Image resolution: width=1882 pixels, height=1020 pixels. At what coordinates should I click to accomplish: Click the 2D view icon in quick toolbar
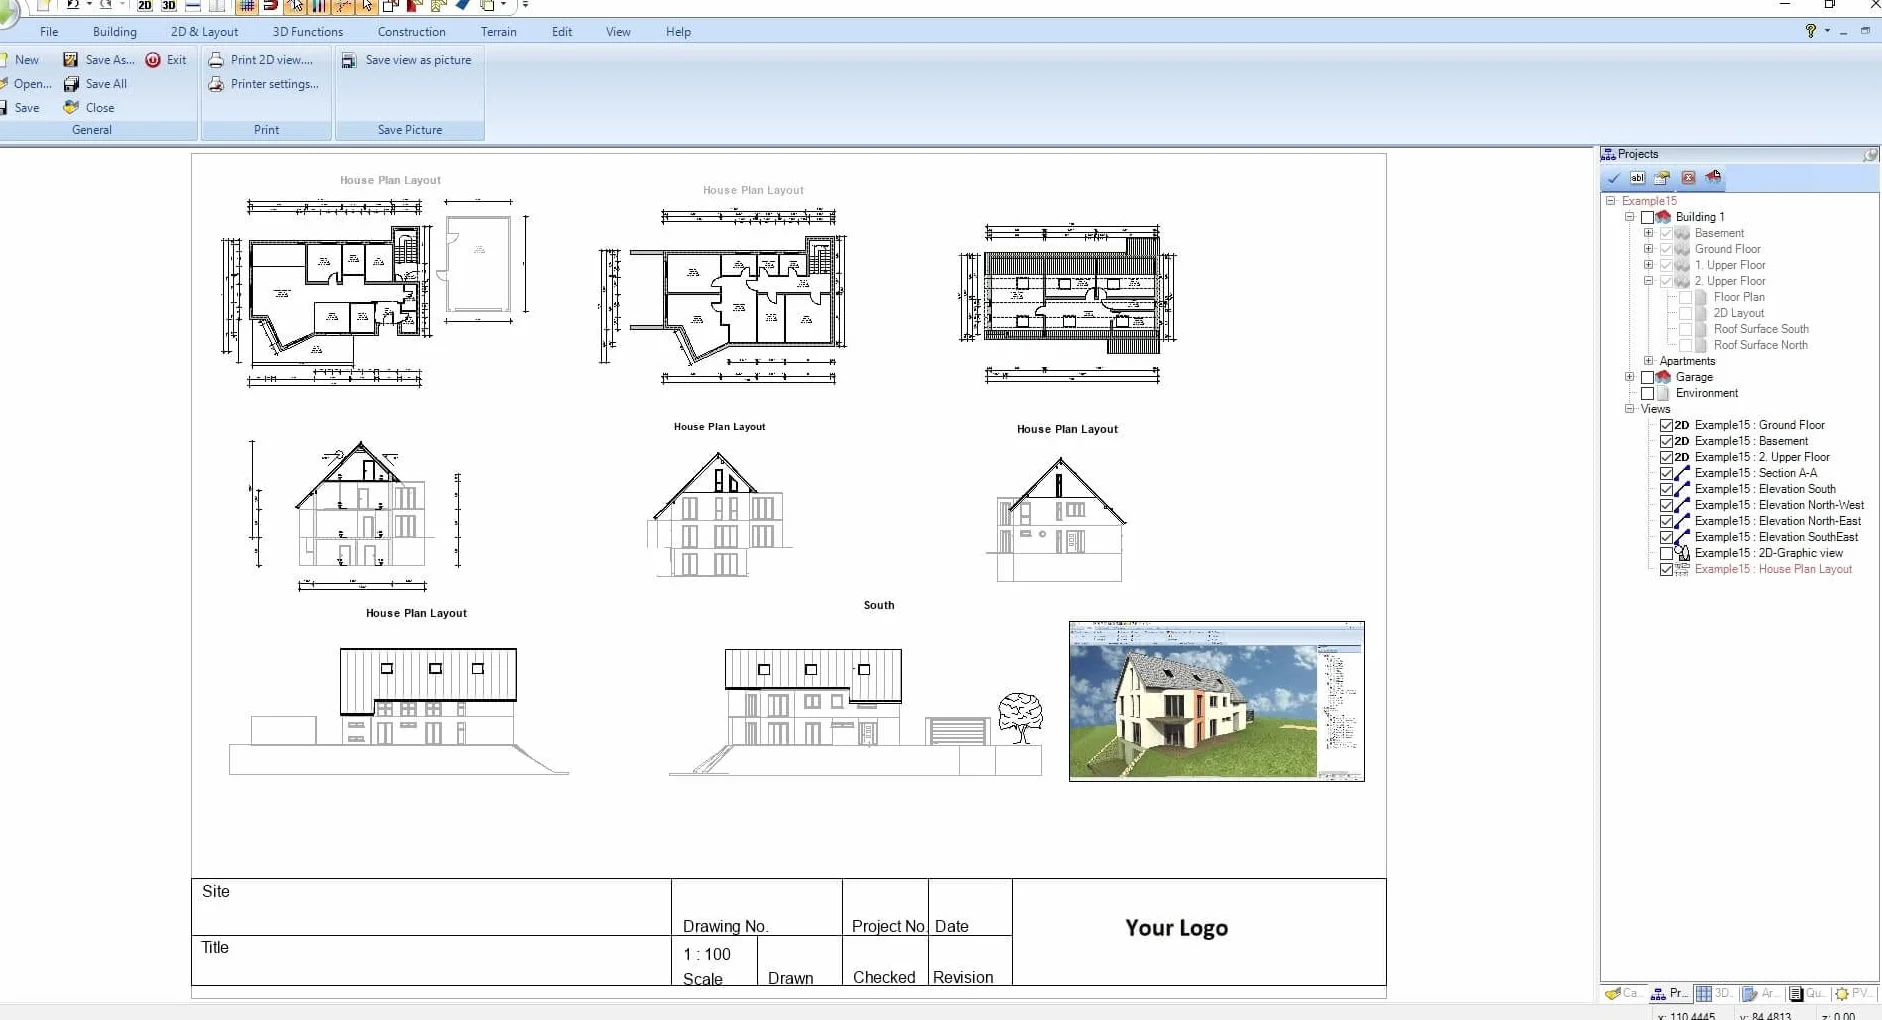tap(145, 5)
